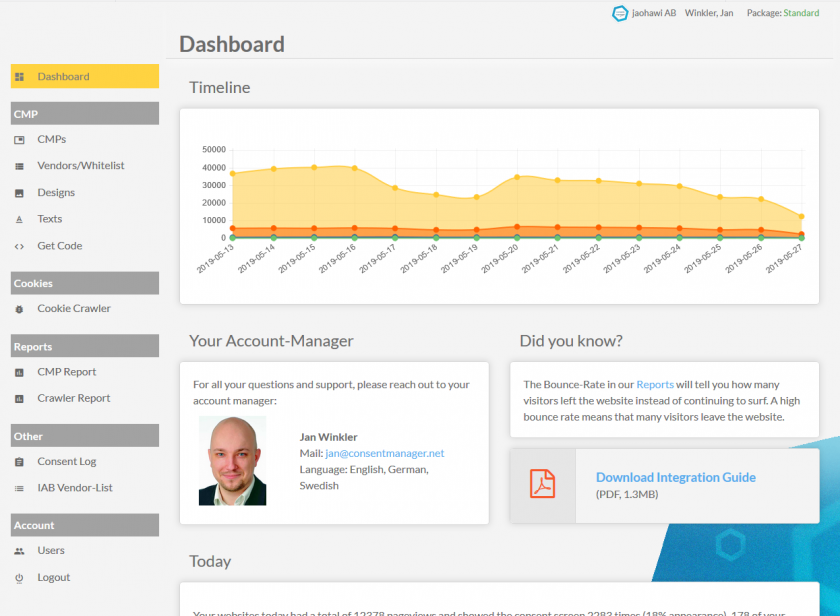
Task: Open the Consent Log
Action: [x=66, y=461]
